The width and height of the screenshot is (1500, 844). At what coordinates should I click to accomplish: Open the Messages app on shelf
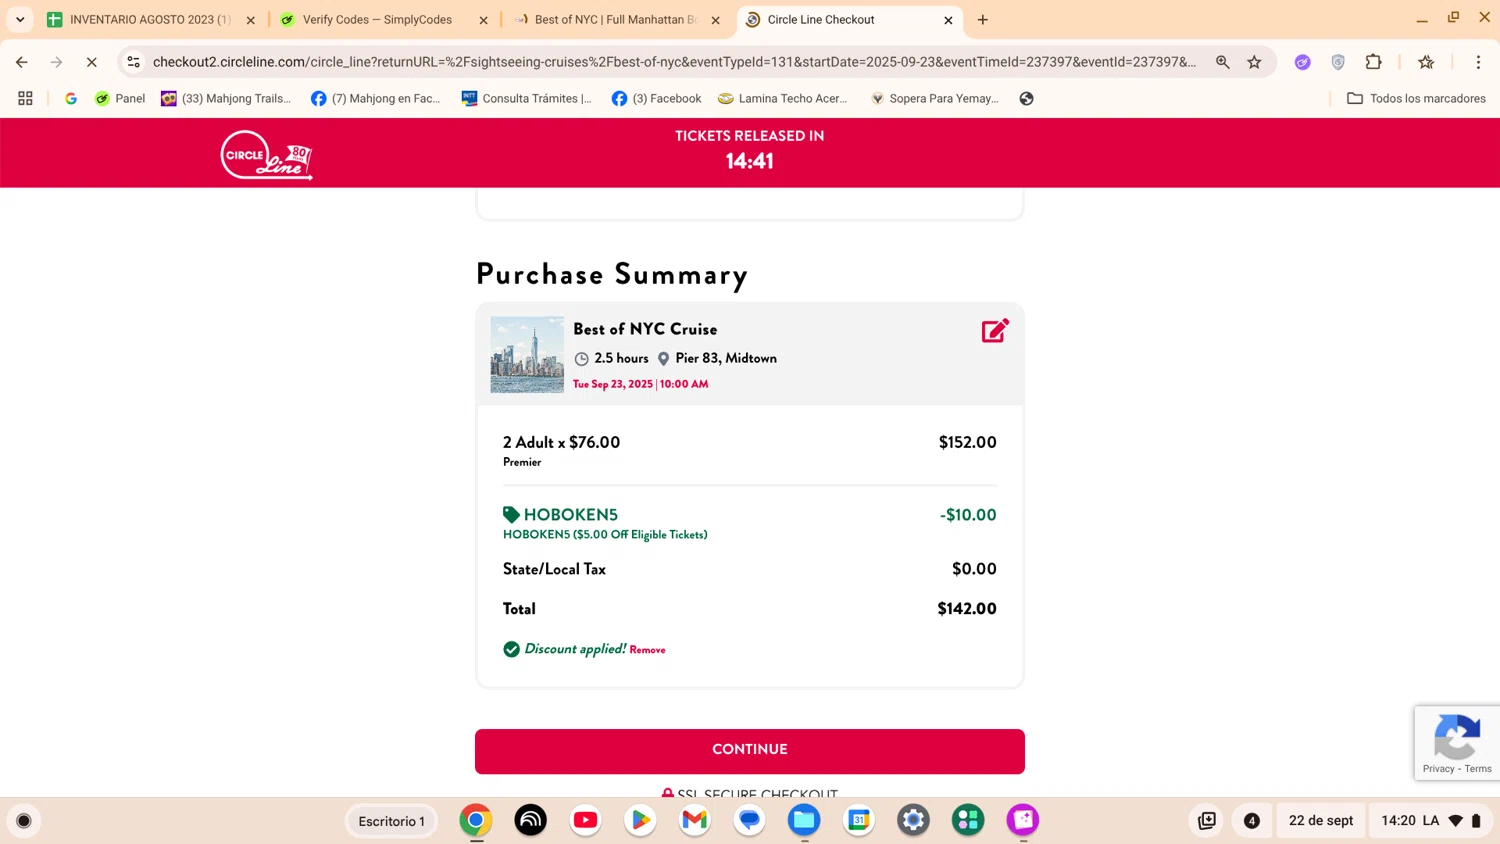tap(749, 820)
